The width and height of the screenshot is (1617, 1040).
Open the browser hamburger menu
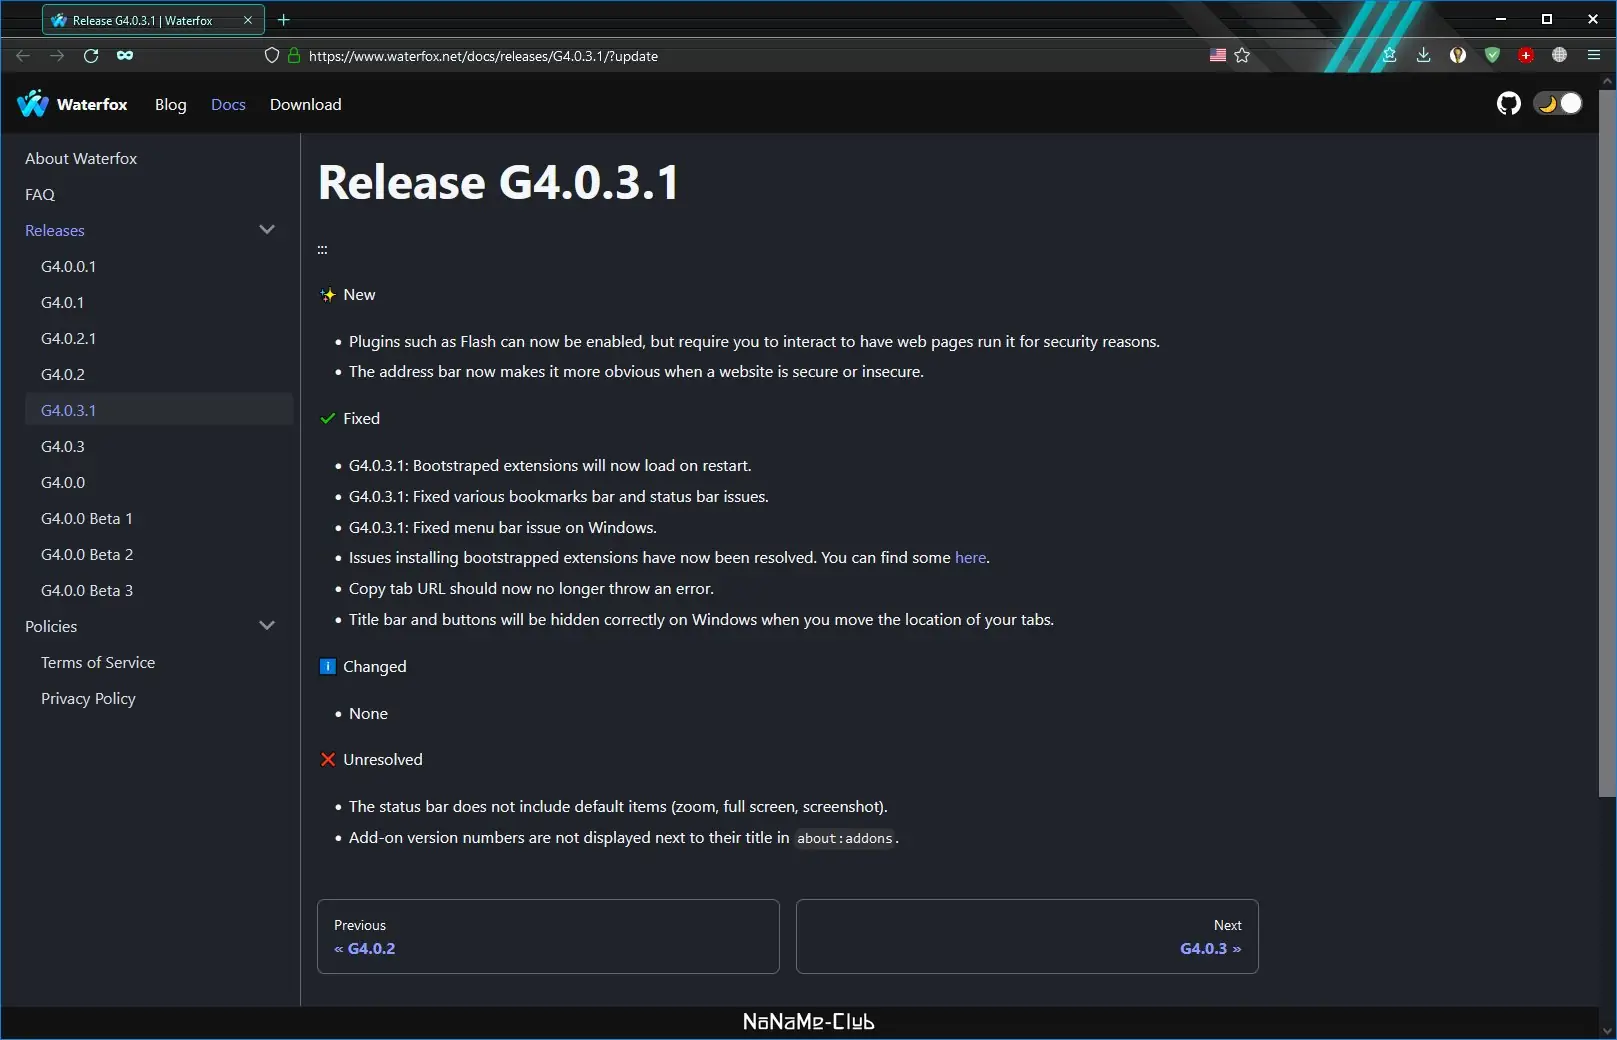1594,55
